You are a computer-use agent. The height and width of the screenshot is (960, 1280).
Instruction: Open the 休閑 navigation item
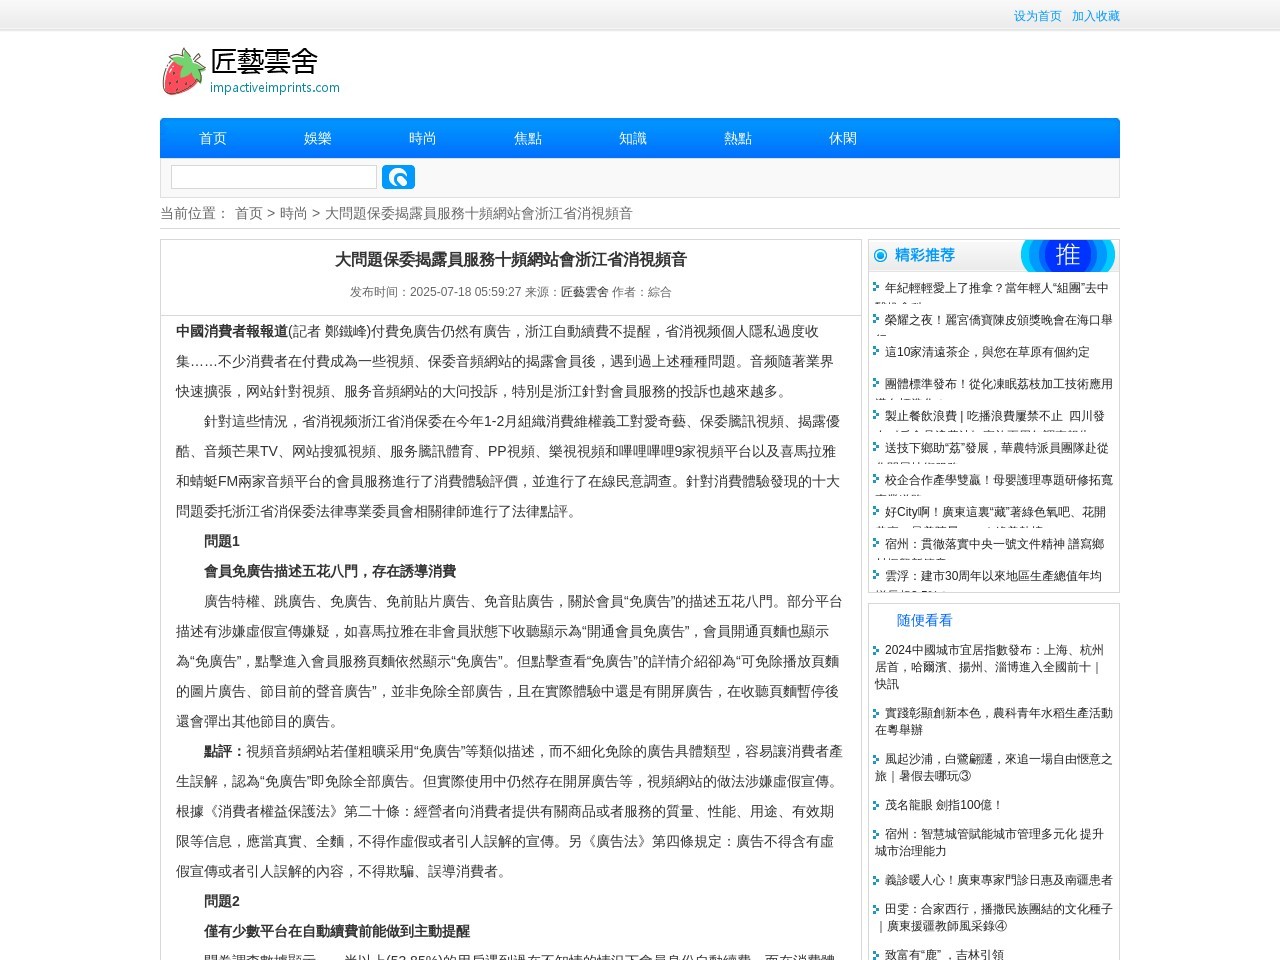pyautogui.click(x=842, y=138)
